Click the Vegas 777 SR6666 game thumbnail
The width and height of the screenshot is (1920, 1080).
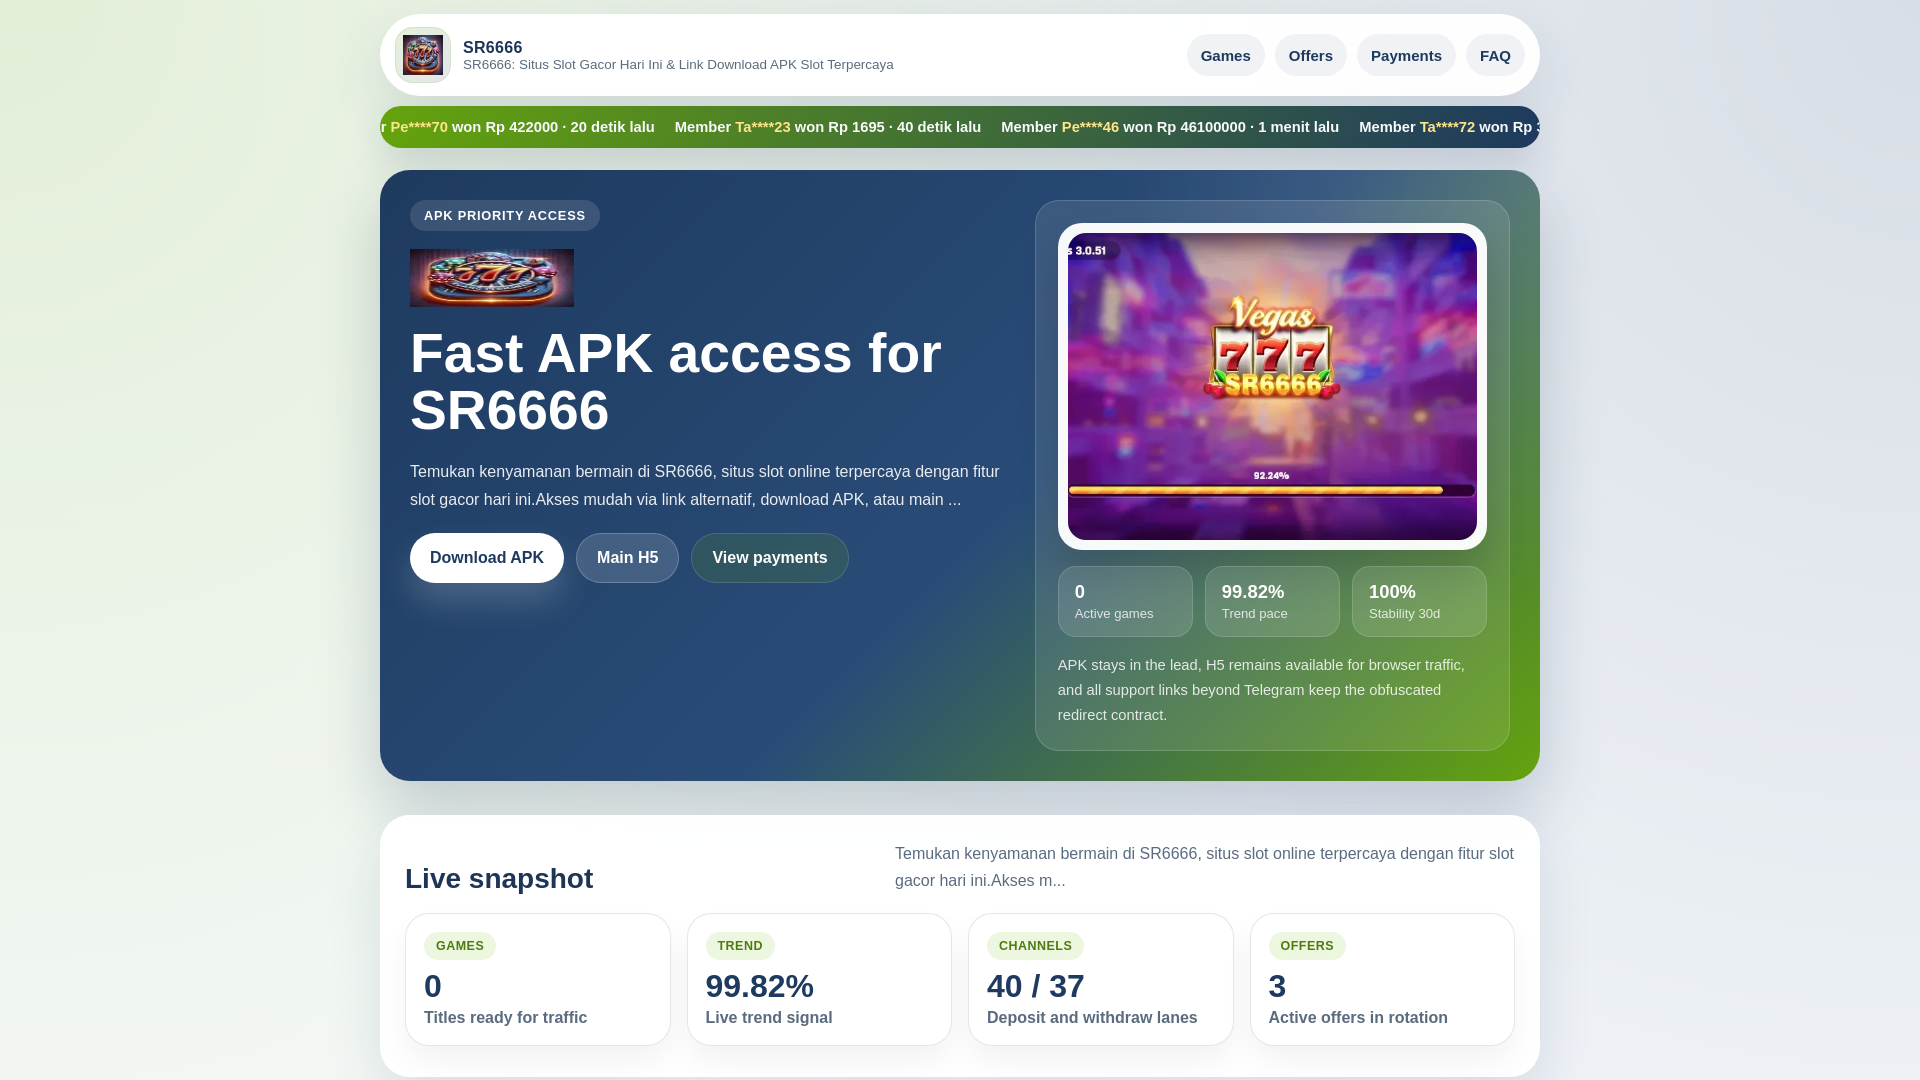[1272, 386]
